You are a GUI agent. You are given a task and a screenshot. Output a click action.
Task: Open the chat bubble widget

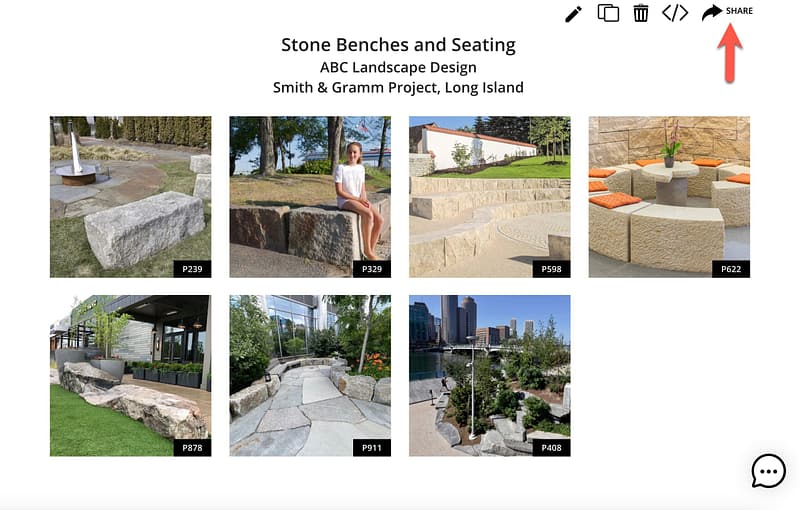pos(768,470)
